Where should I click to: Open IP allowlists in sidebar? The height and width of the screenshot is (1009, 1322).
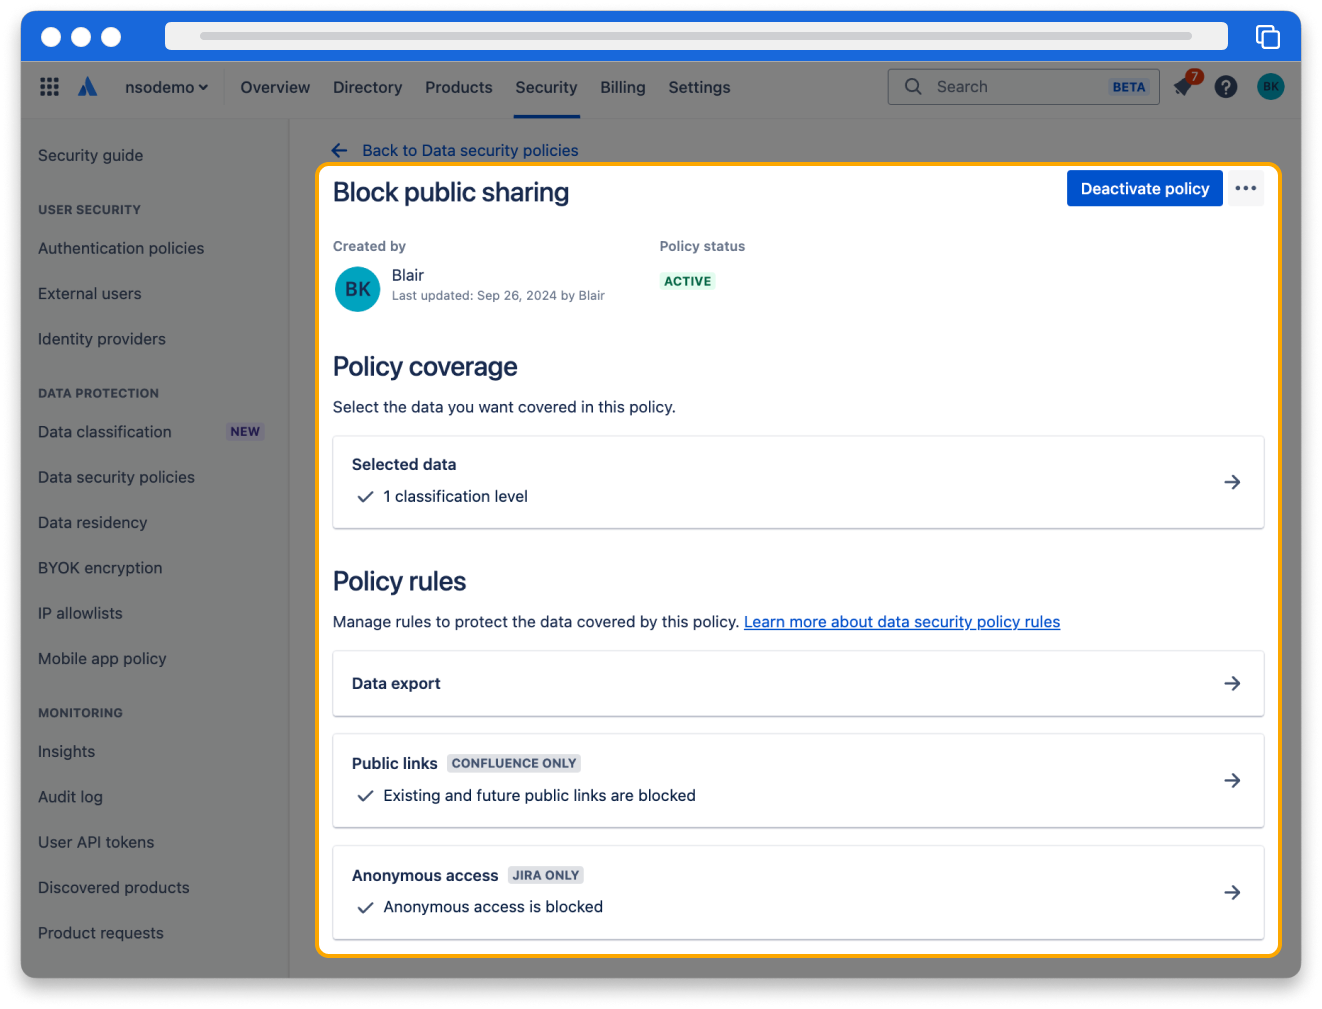[80, 613]
